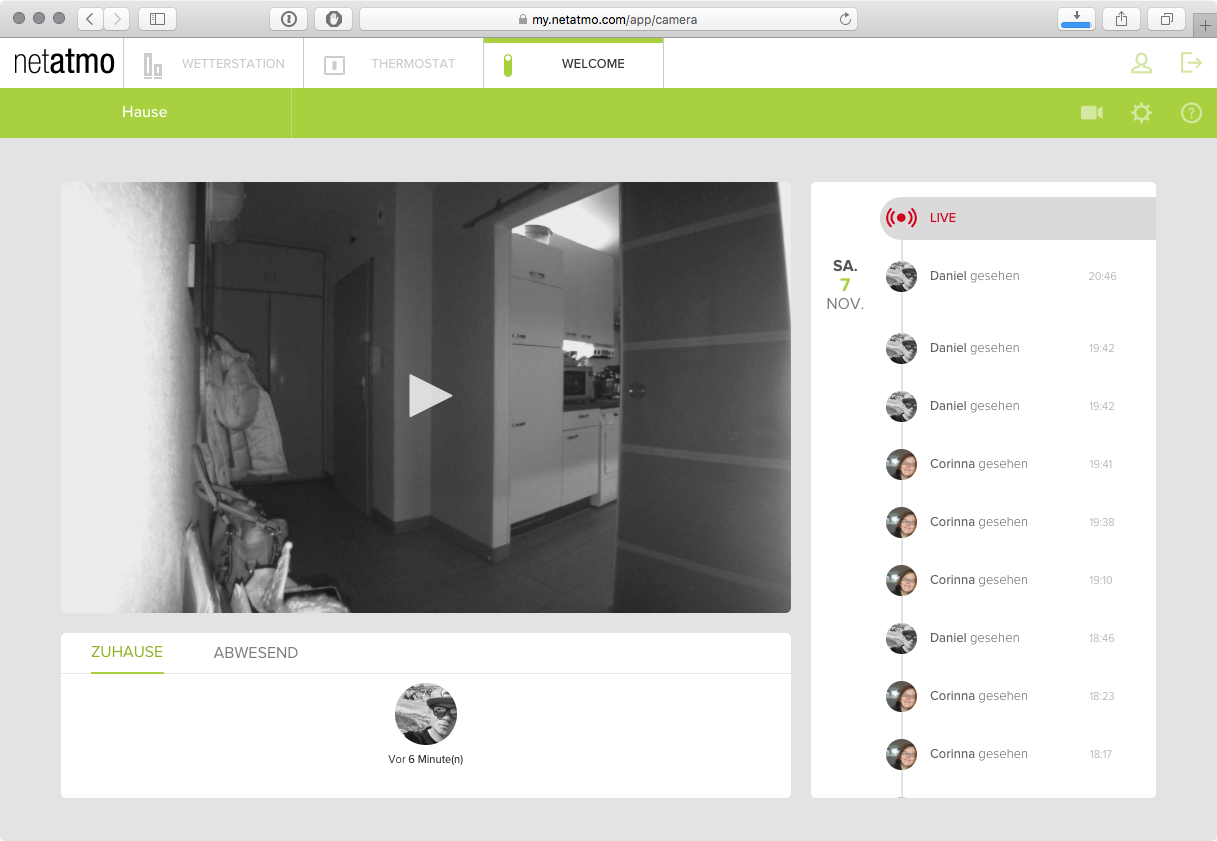Switch to the Wetterstation tab

[x=214, y=64]
